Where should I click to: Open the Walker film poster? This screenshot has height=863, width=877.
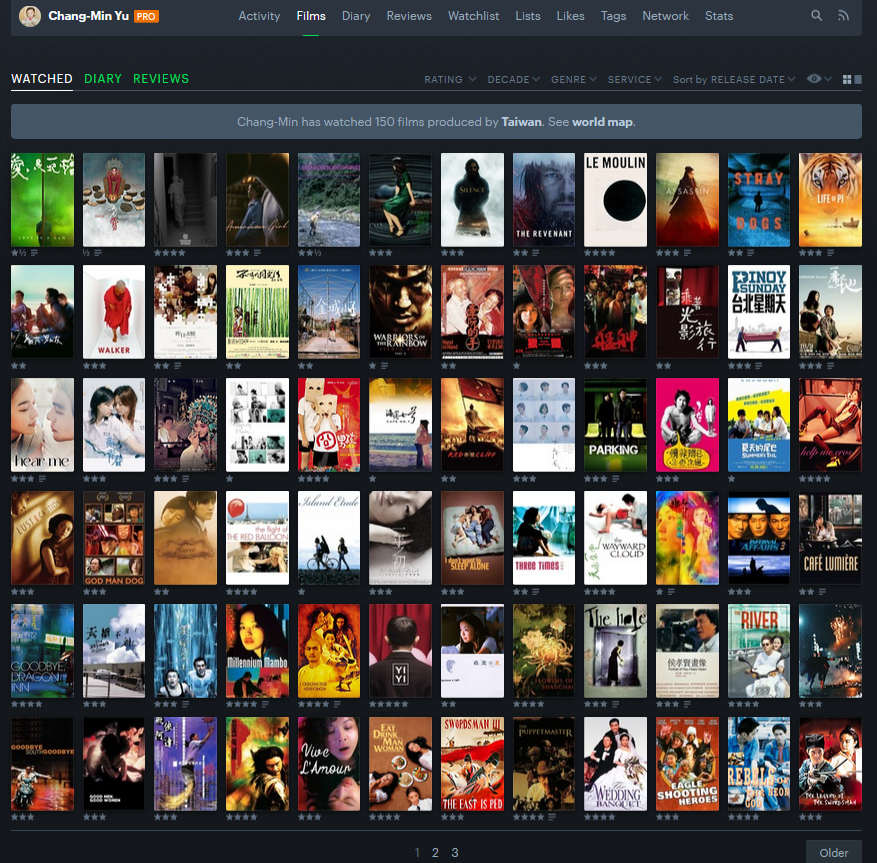(114, 312)
